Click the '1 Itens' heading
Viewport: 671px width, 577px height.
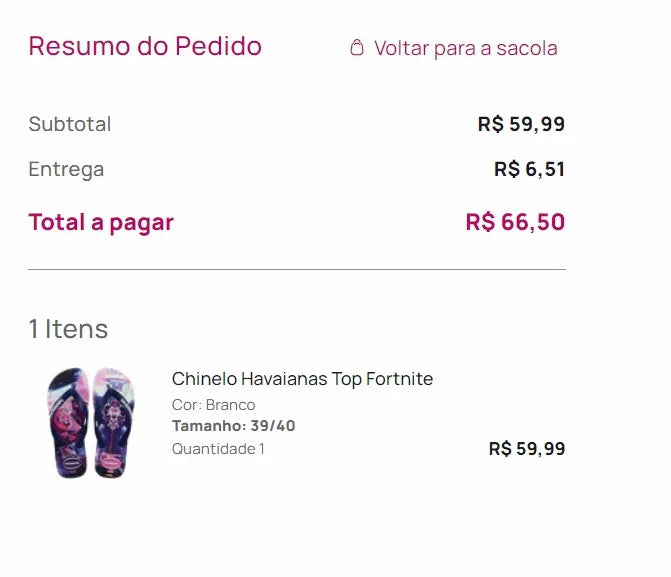[x=68, y=329]
